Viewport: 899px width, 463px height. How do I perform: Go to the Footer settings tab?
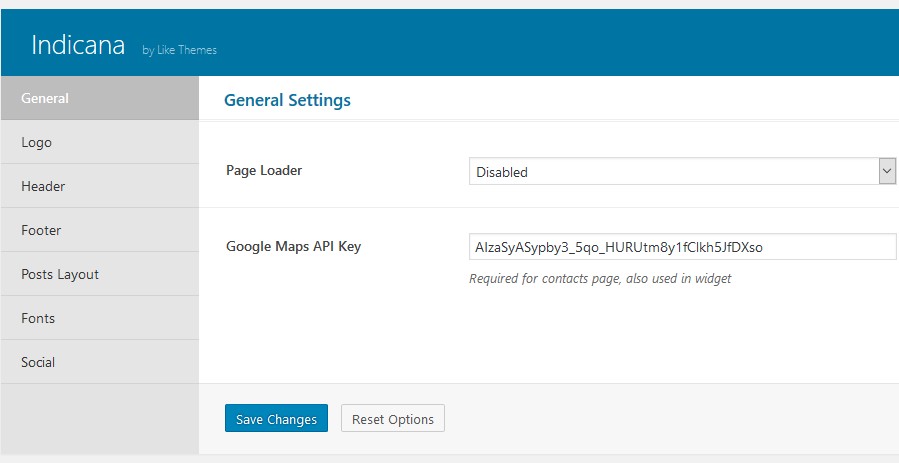click(x=100, y=230)
